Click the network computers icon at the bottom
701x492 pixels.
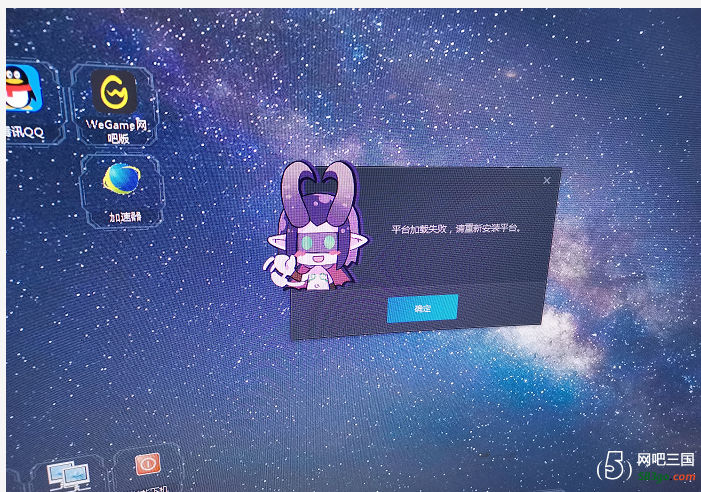(68, 475)
